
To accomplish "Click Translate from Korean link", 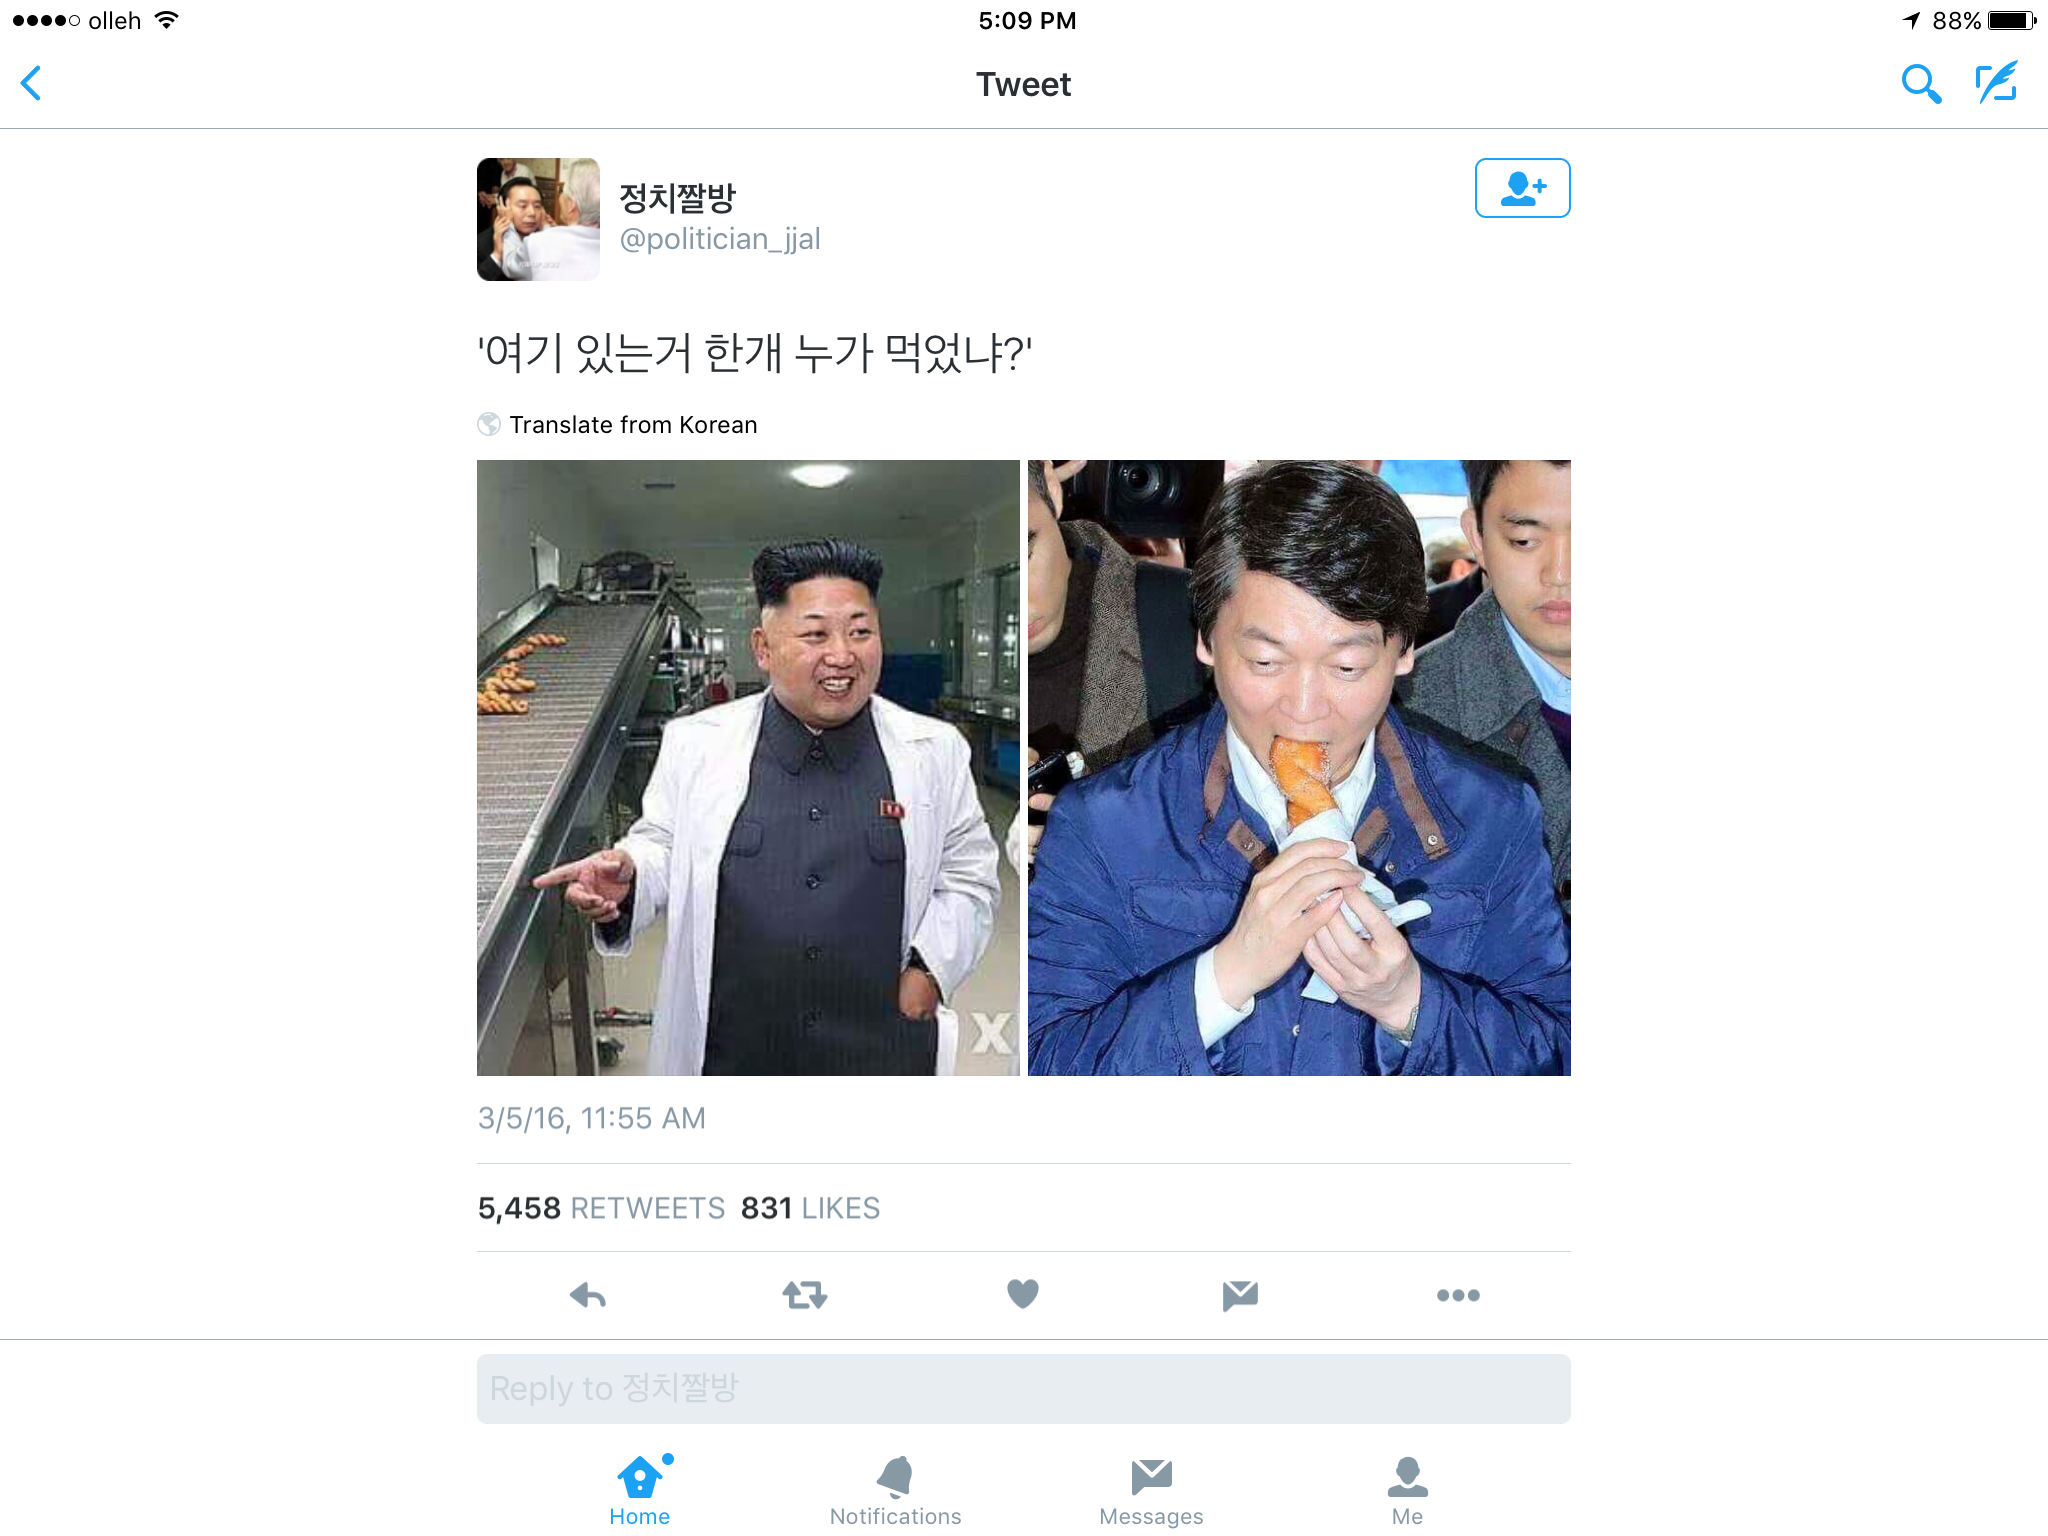I will tap(633, 425).
